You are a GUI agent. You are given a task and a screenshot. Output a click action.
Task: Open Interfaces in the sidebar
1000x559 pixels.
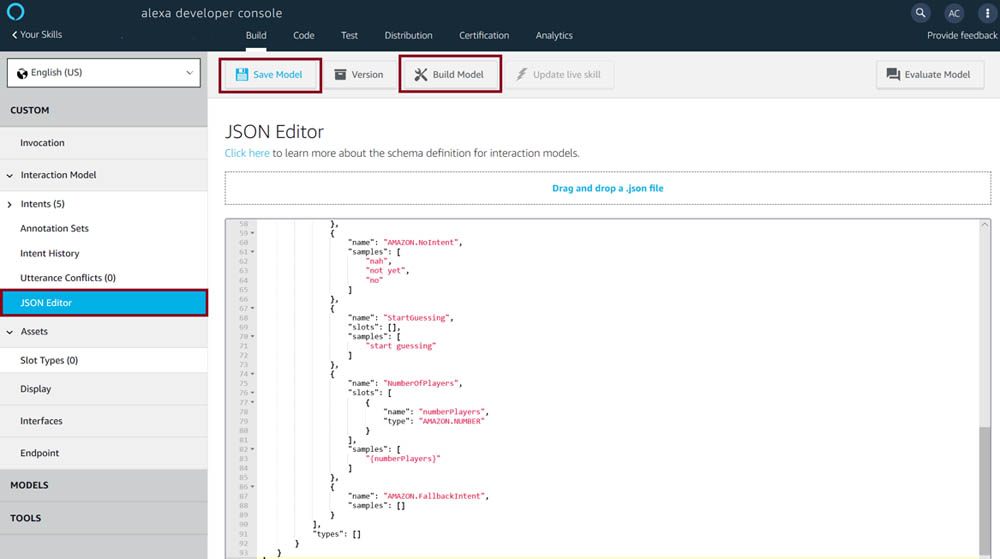click(103, 421)
